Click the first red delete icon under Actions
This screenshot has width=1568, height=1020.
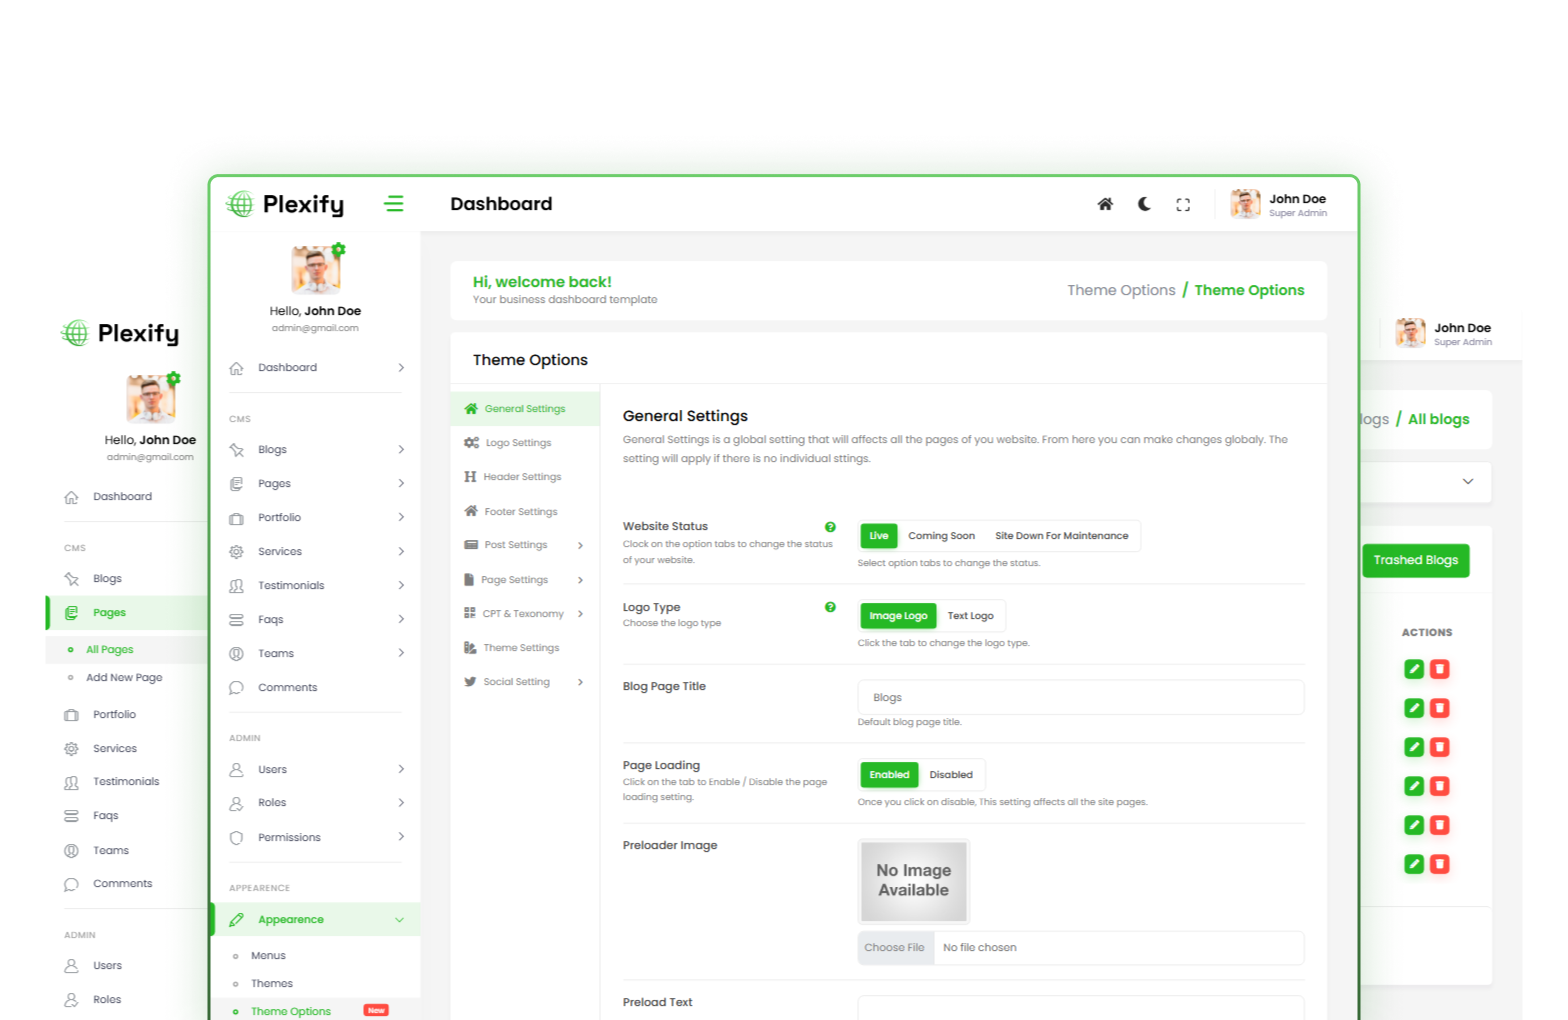coord(1440,669)
